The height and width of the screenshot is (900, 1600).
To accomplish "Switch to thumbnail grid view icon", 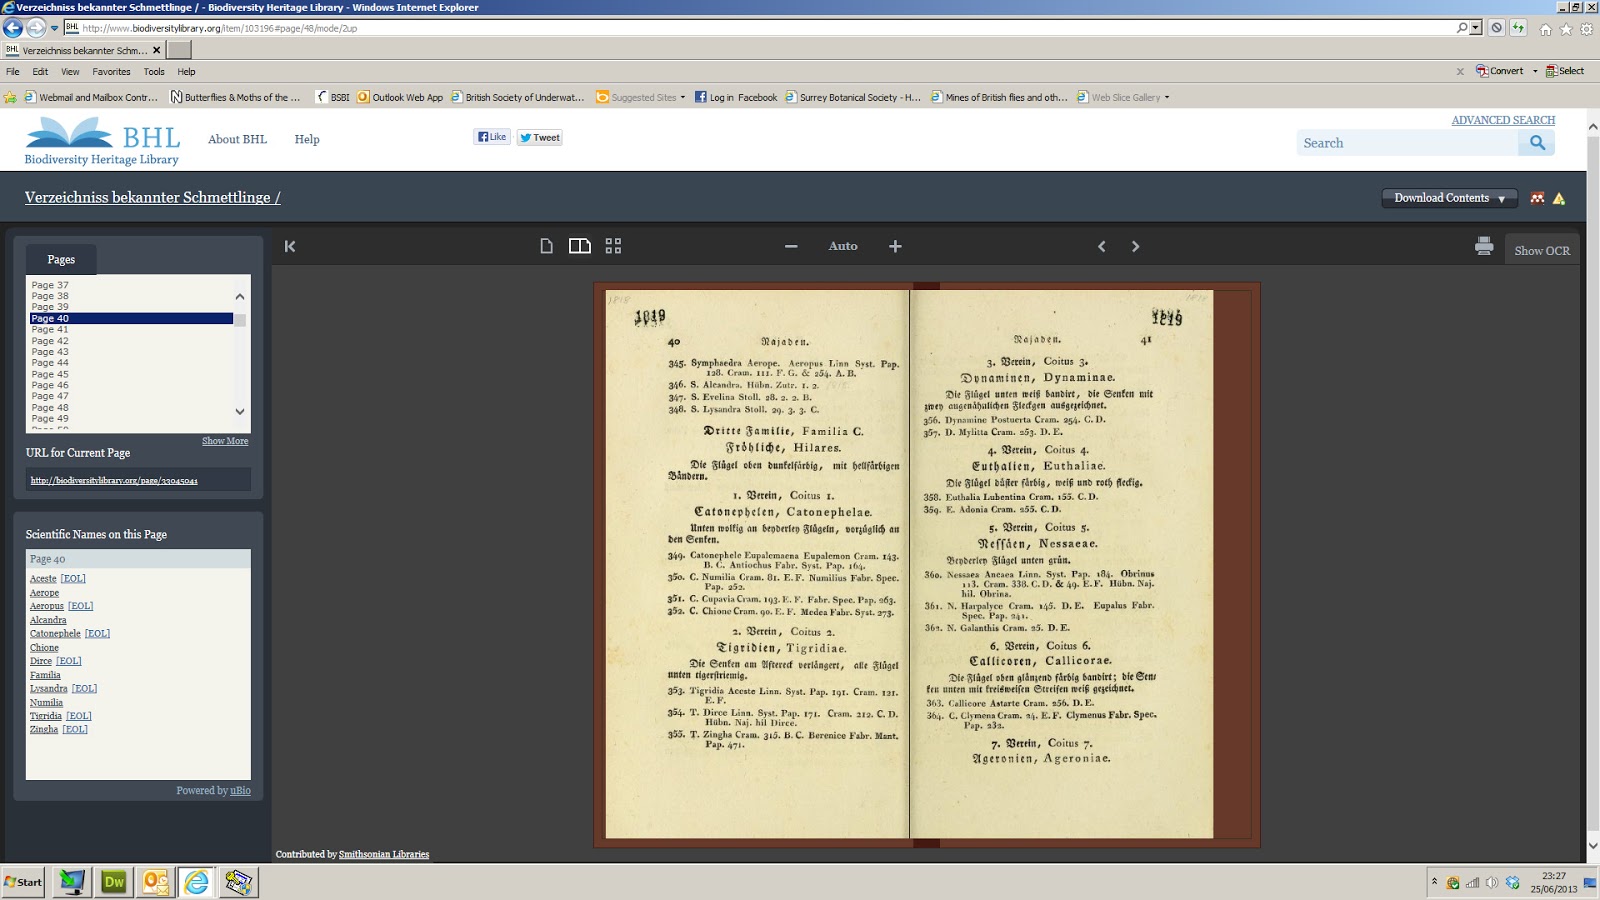I will click(613, 246).
